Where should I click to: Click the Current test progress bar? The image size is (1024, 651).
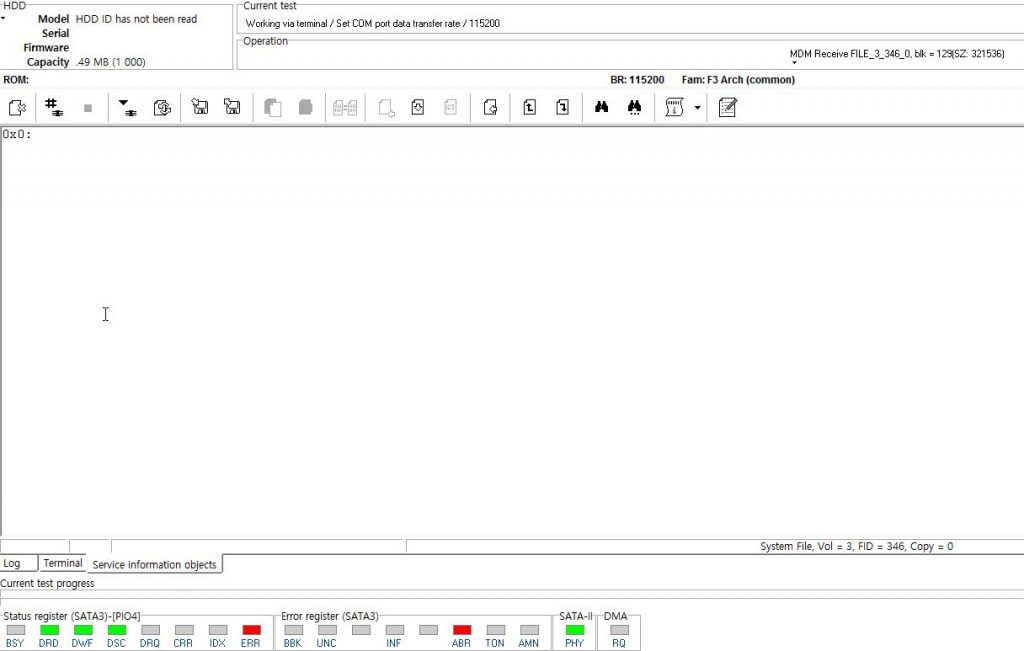pos(512,594)
